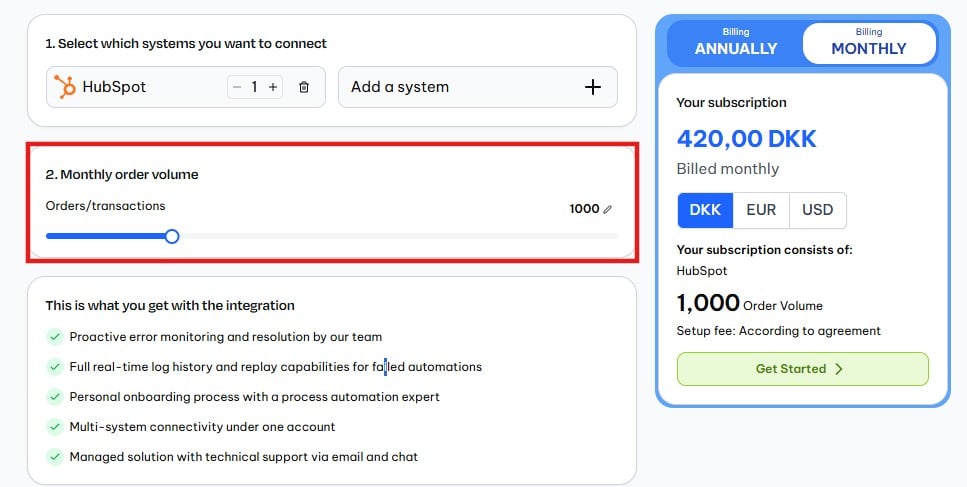Switch billing to Monthly
Viewport: 967px width, 487px height.
pos(869,43)
